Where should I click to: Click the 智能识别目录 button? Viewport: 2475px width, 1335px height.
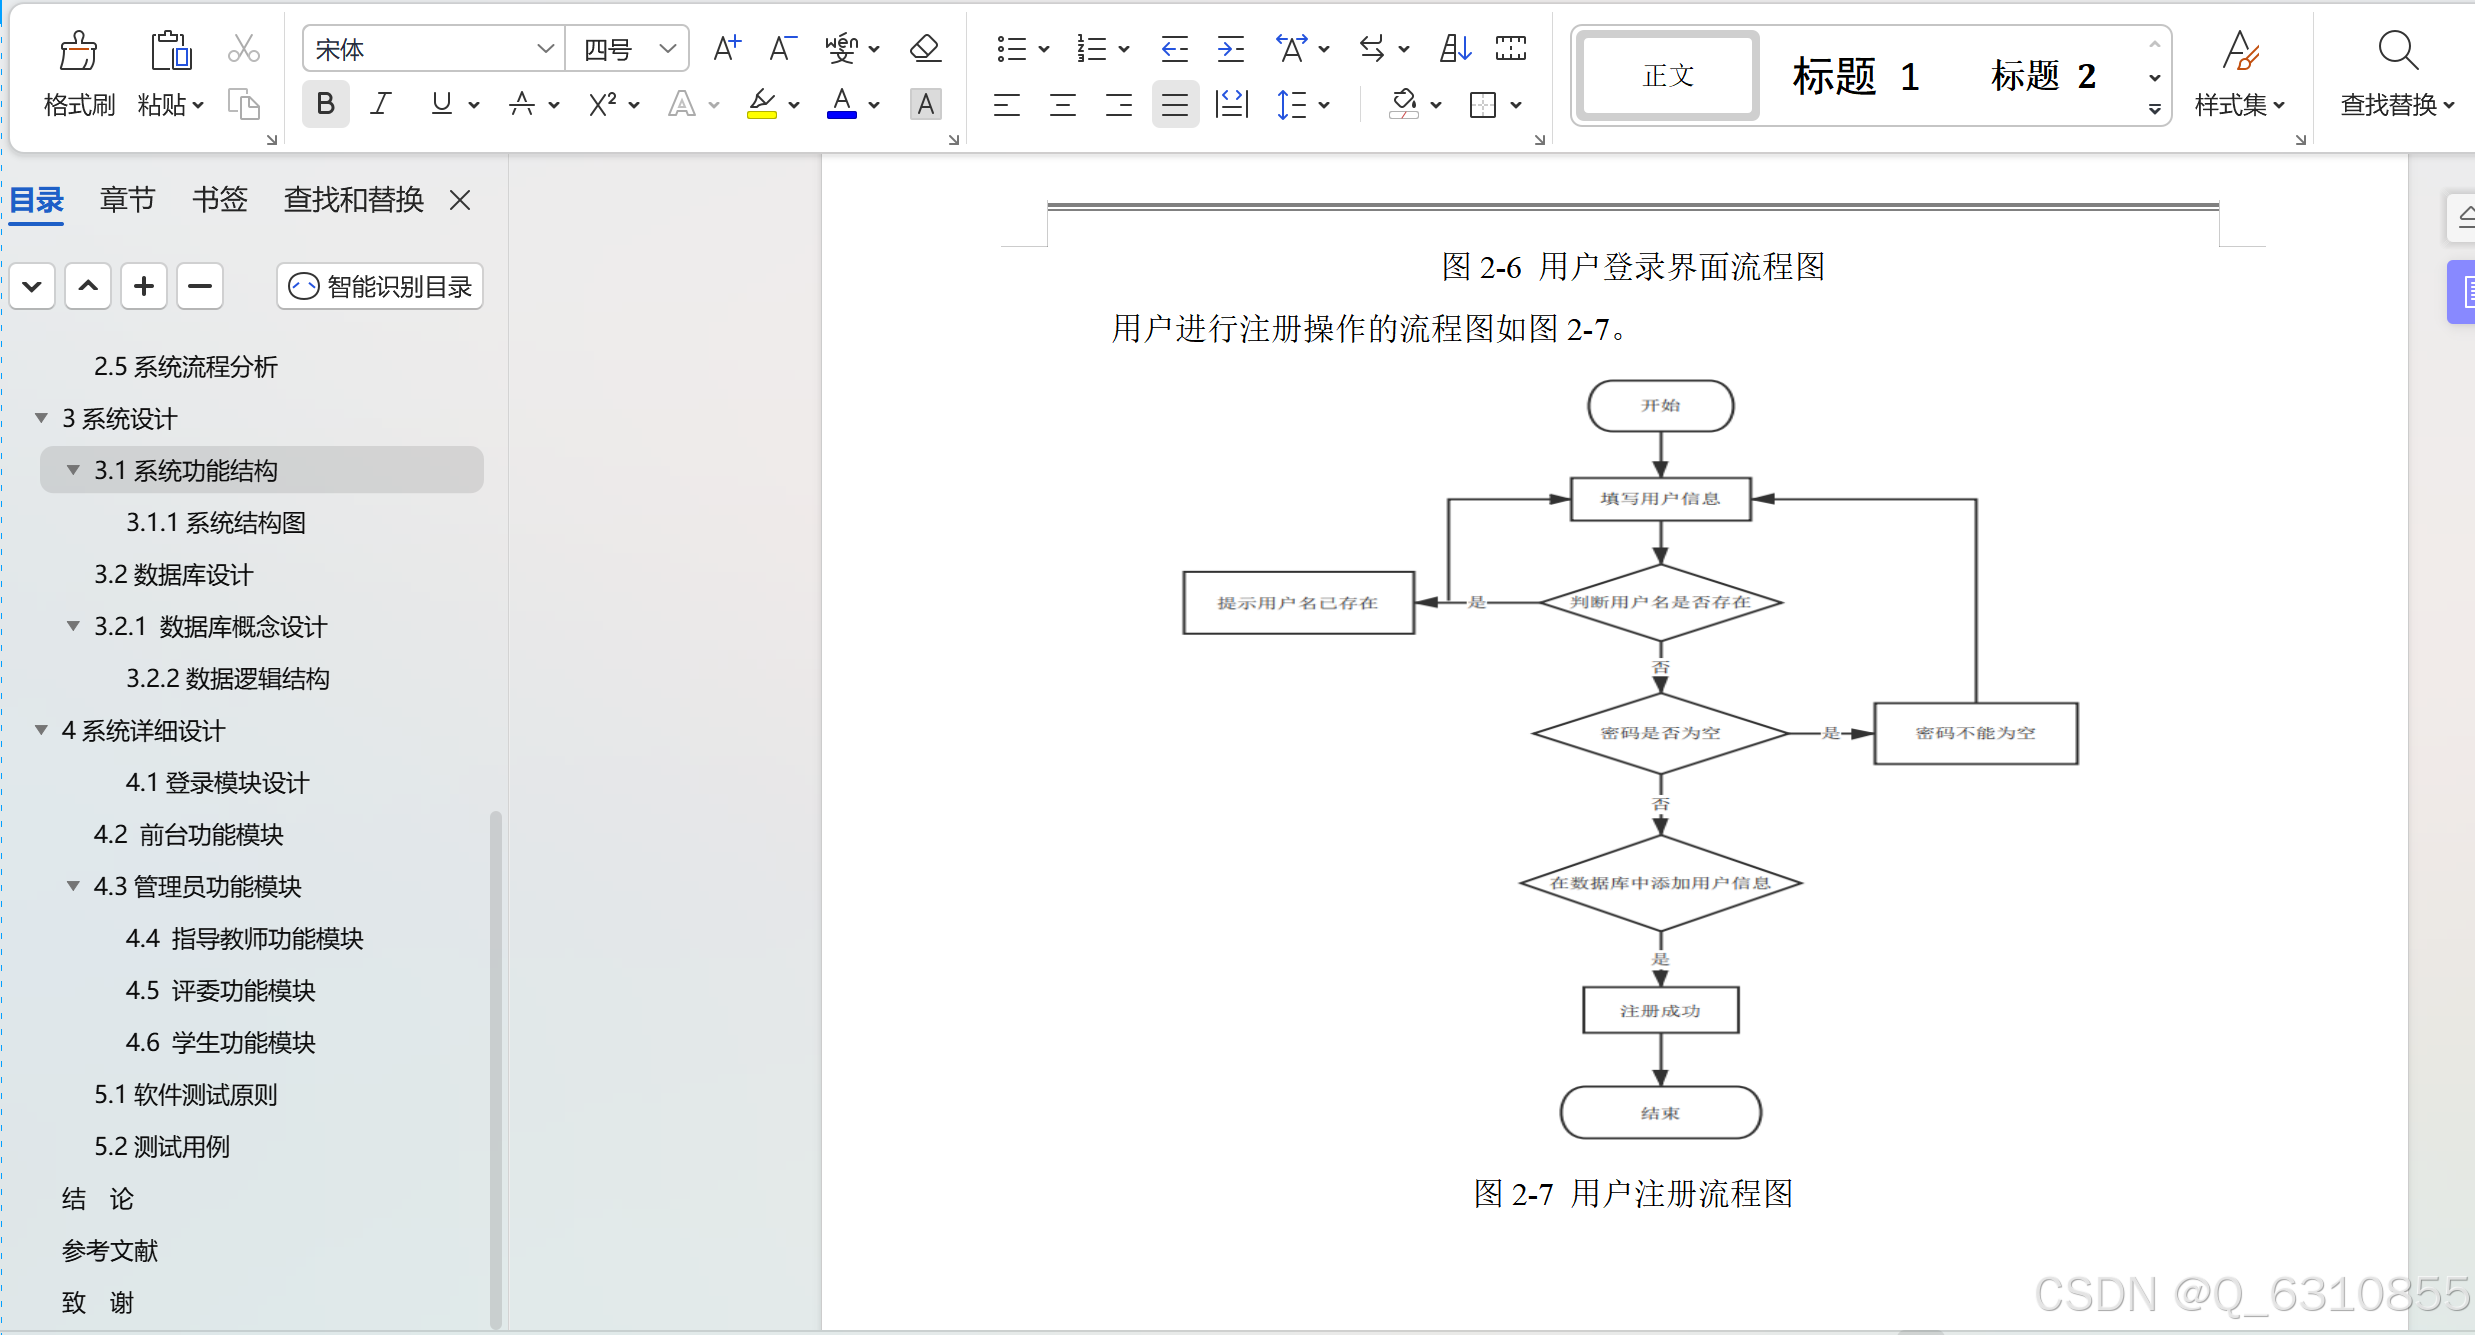click(x=380, y=287)
